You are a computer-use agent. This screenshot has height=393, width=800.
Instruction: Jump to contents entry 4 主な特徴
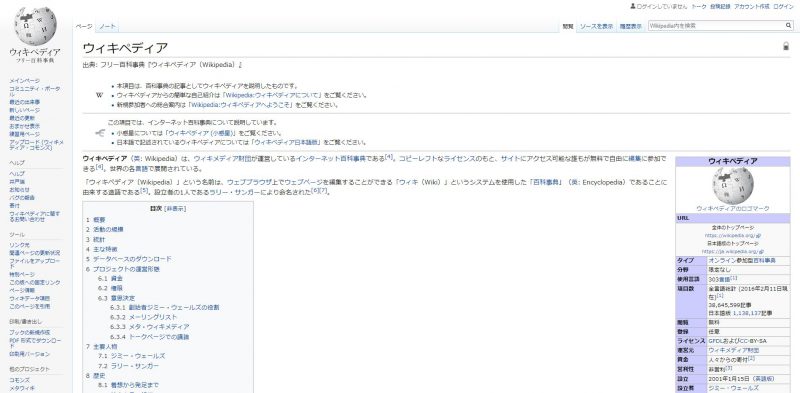pyautogui.click(x=102, y=249)
